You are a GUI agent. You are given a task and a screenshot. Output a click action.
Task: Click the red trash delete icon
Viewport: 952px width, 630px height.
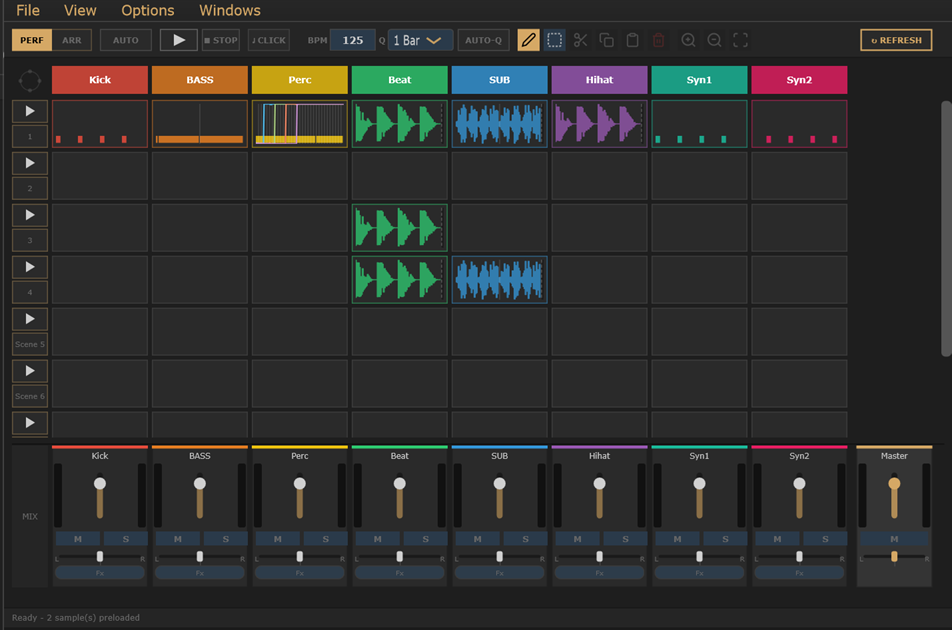click(658, 40)
